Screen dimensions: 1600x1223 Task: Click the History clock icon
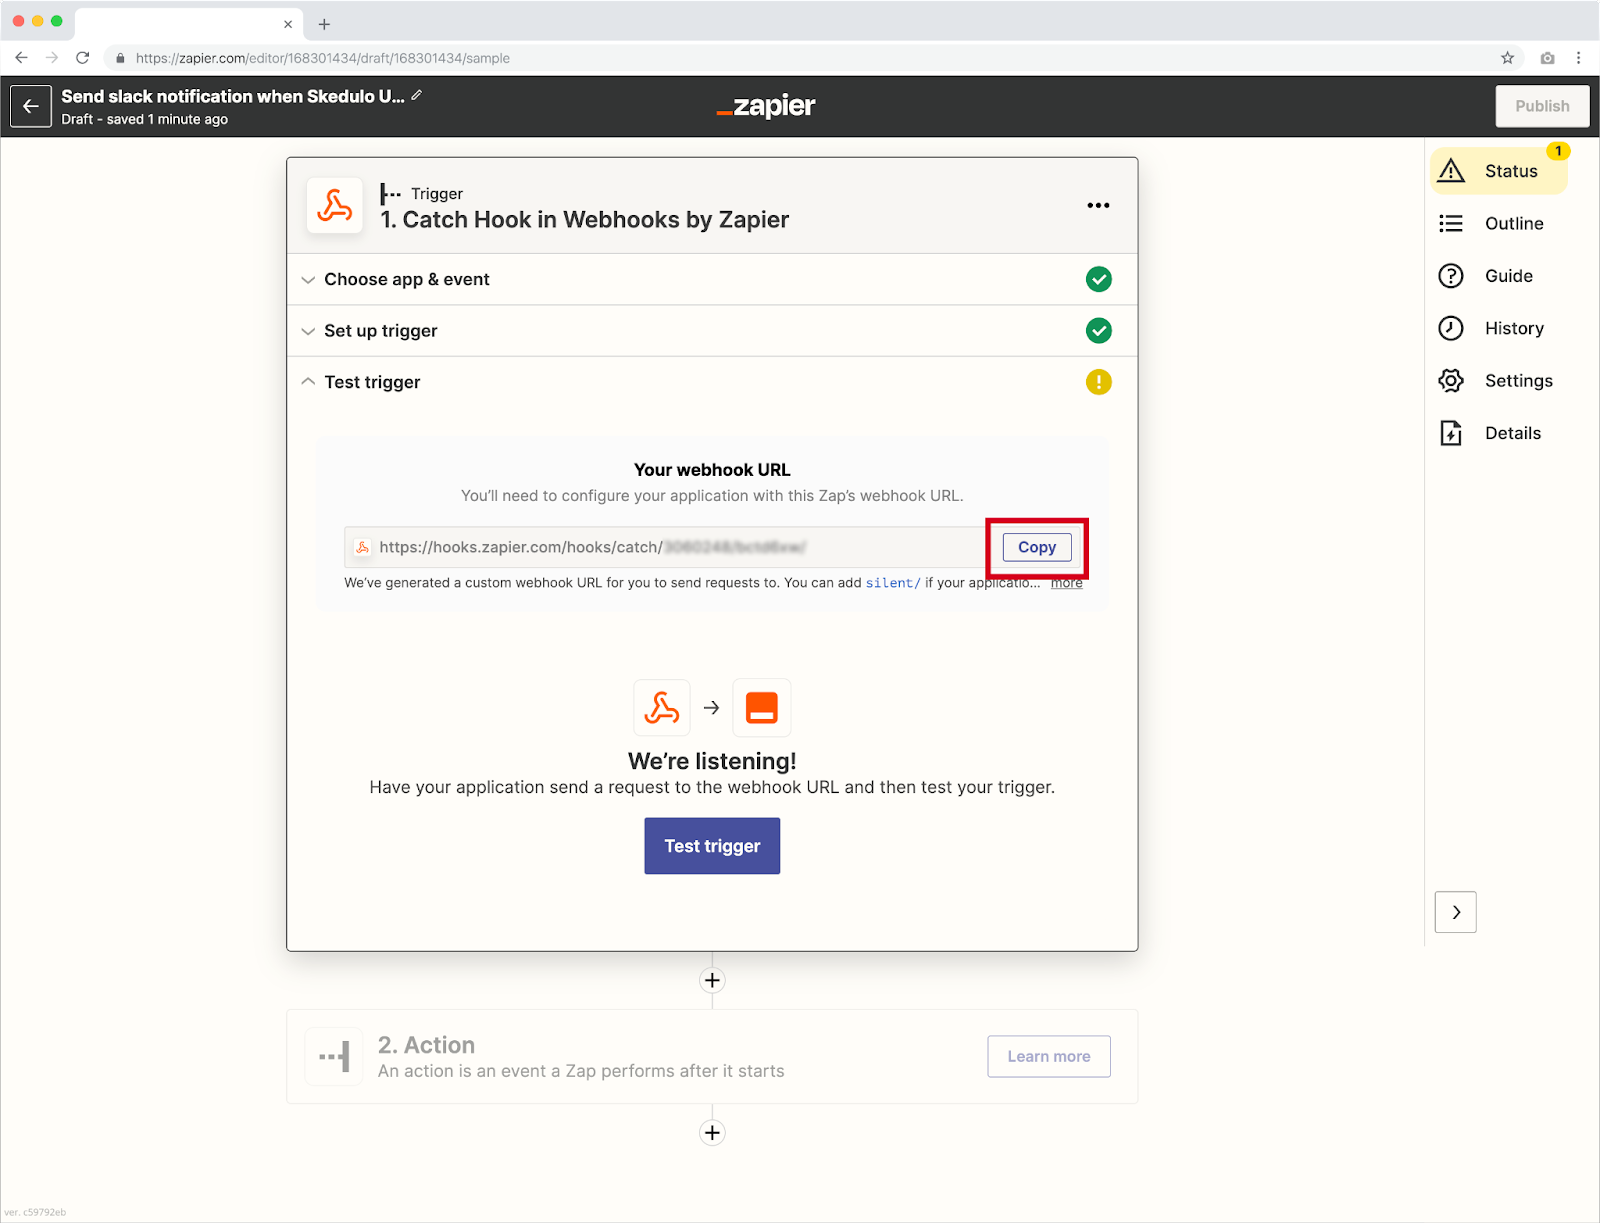(1451, 328)
